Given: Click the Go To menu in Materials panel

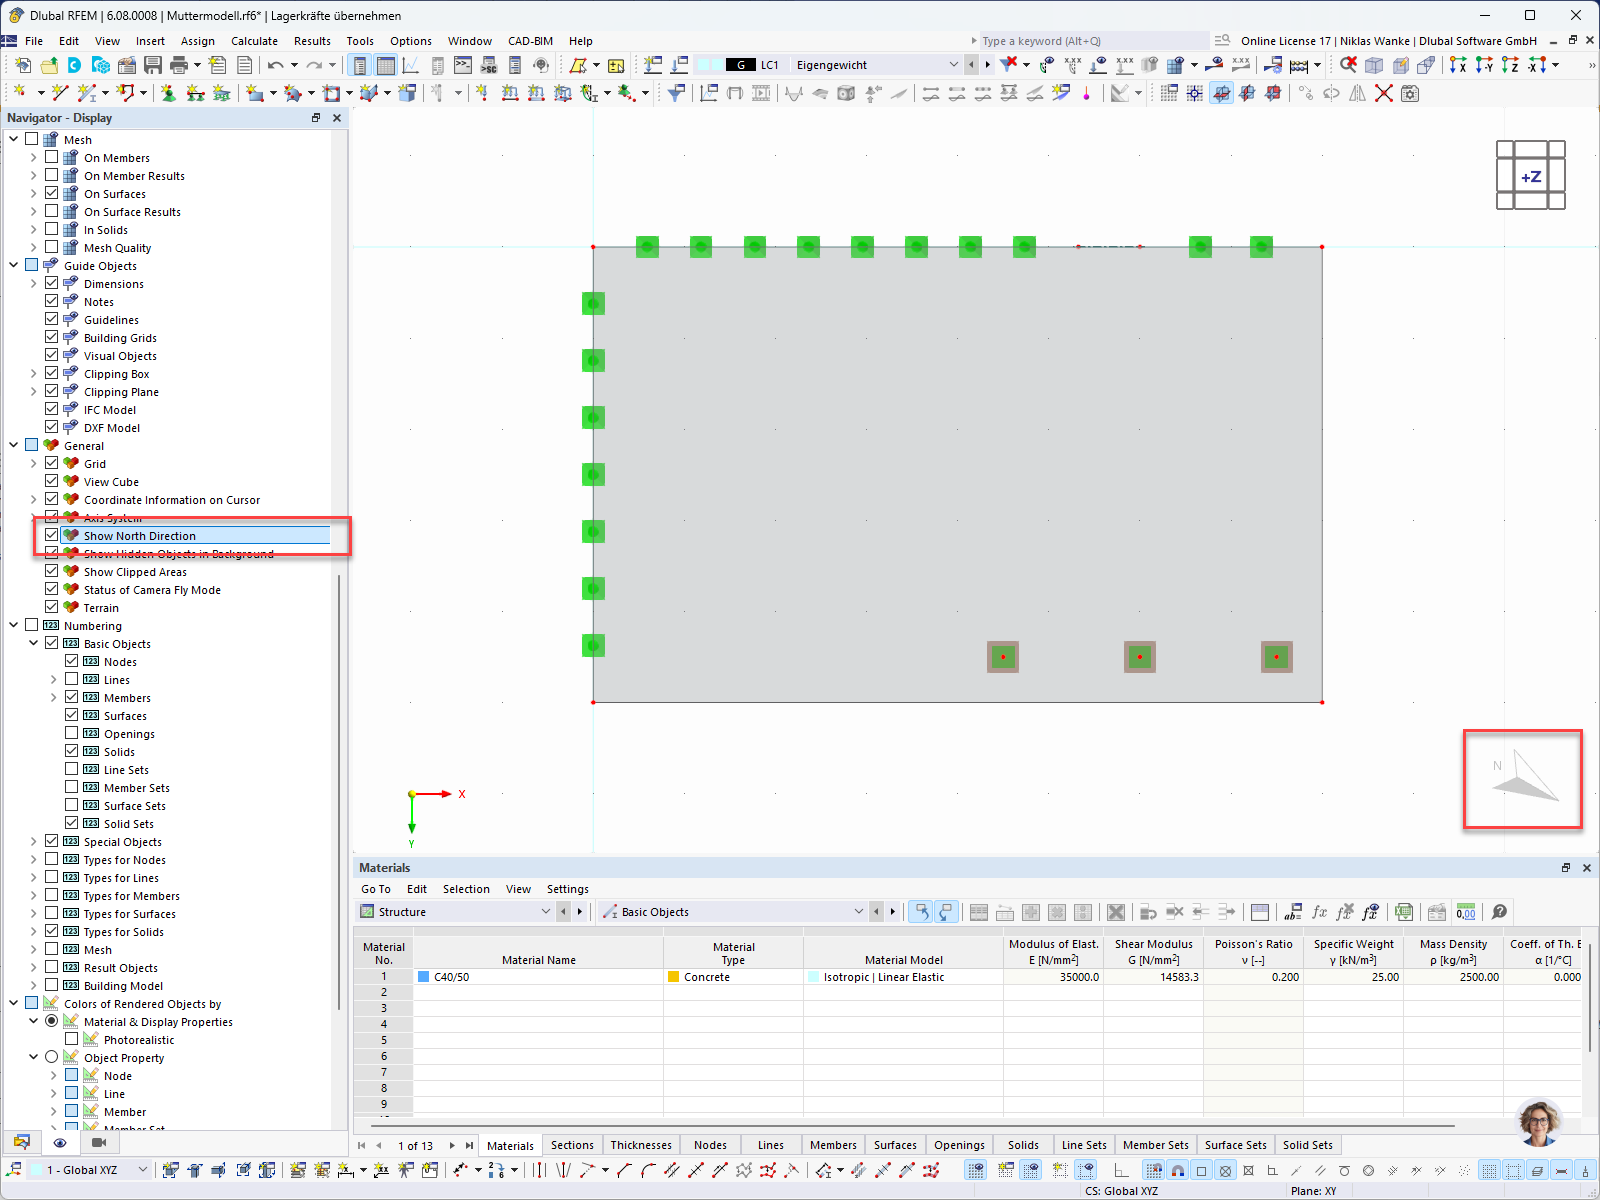Looking at the screenshot, I should [376, 889].
